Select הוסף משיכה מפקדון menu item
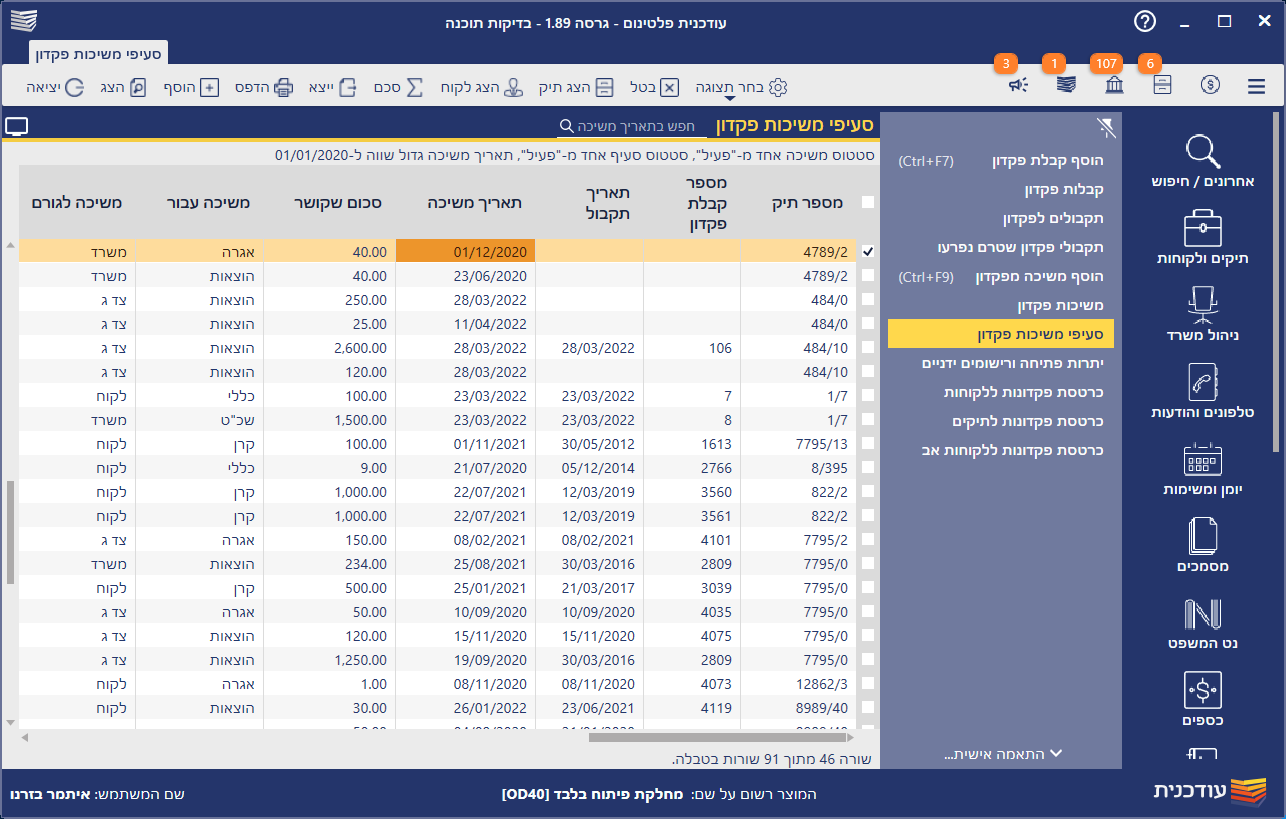Screen dimensions: 1286x819 1001,276
